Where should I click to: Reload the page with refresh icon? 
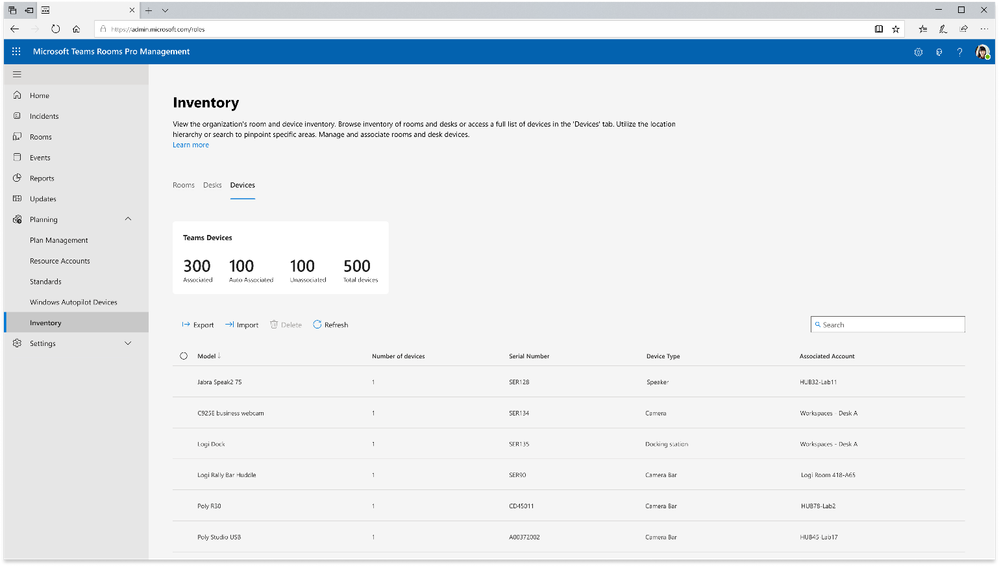click(55, 29)
